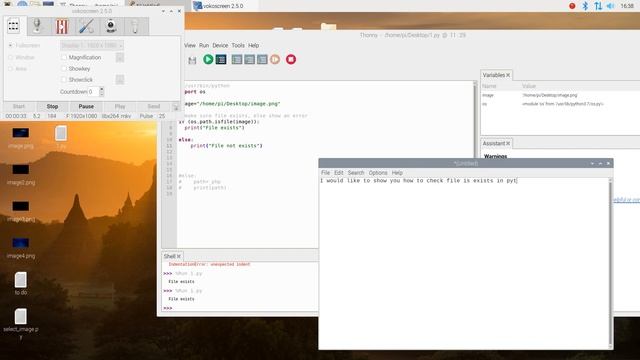Select image.png desktop icon

click(x=21, y=138)
